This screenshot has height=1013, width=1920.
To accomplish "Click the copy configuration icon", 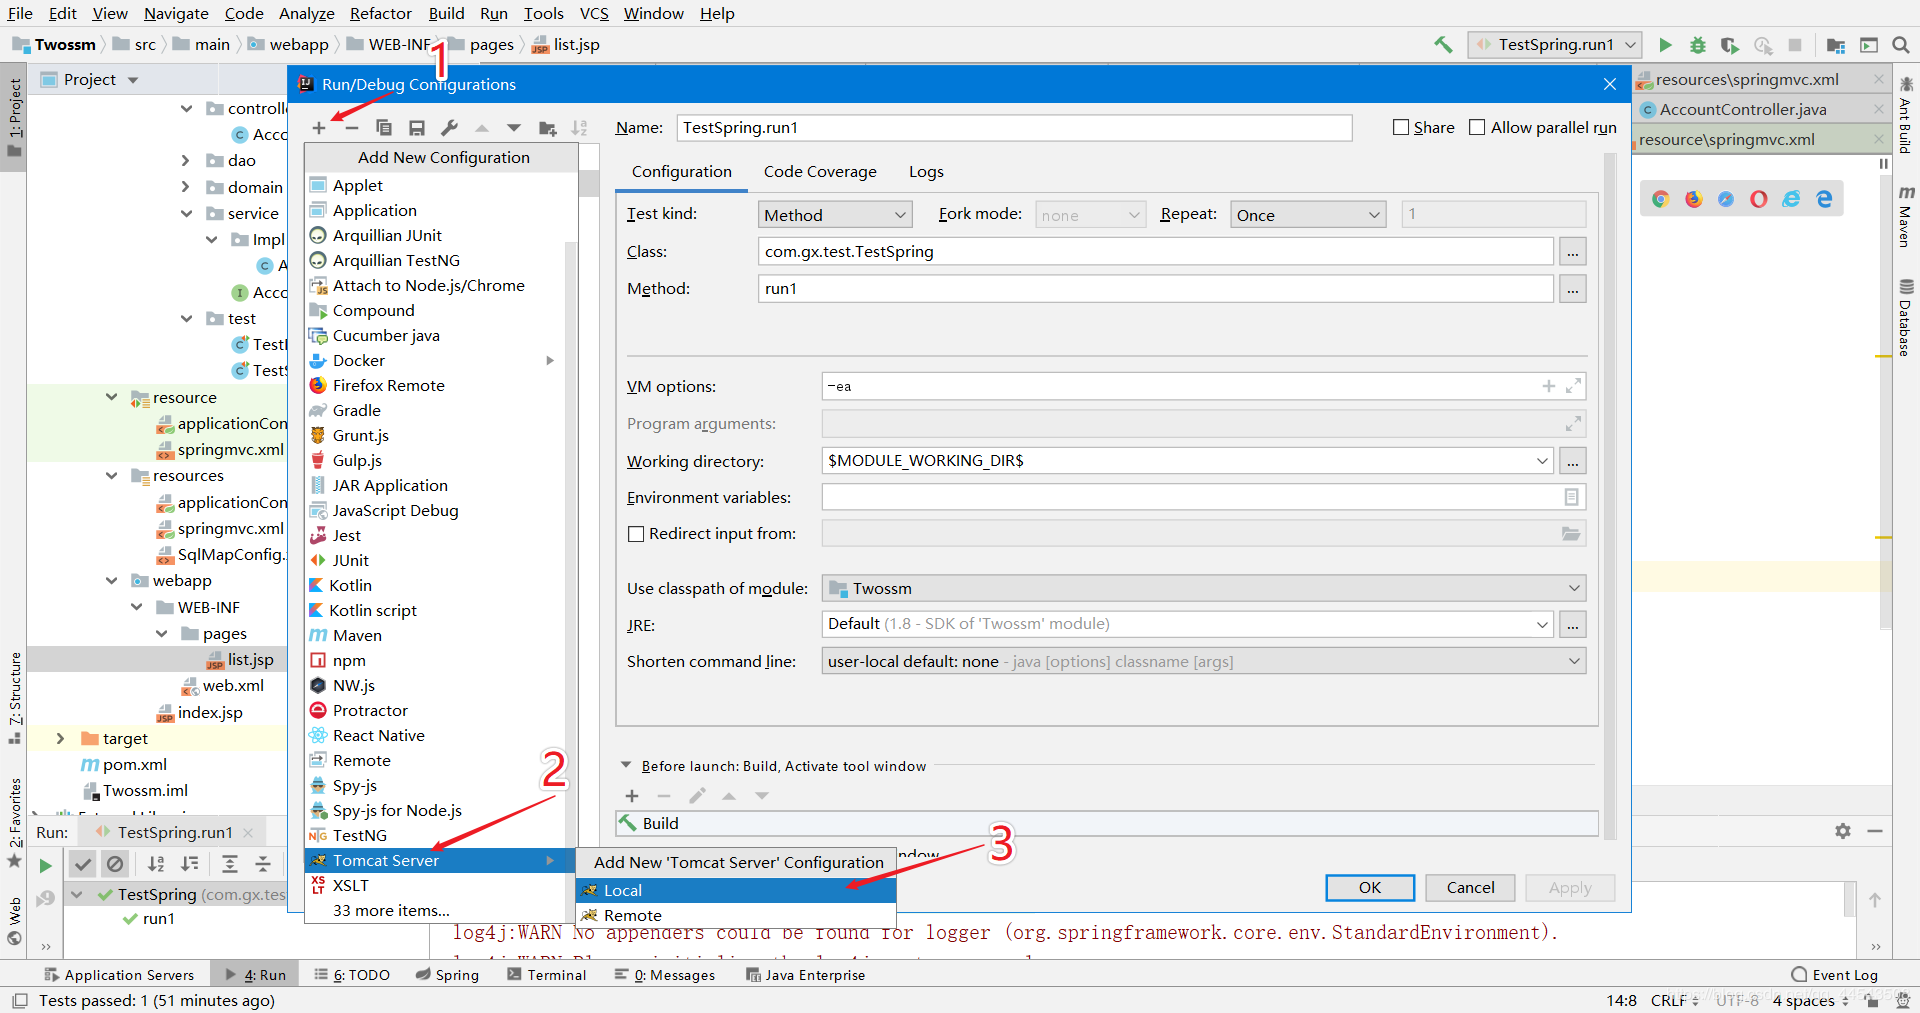I will click(383, 128).
